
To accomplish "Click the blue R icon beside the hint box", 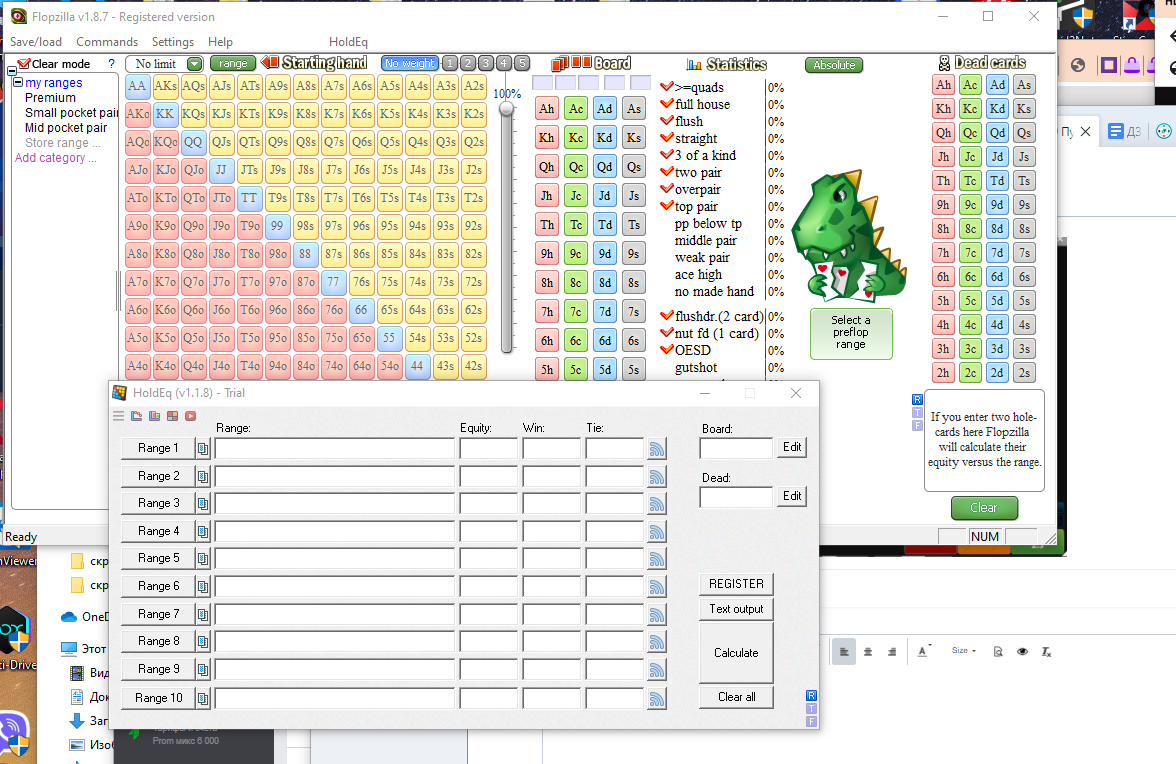I will click(917, 400).
